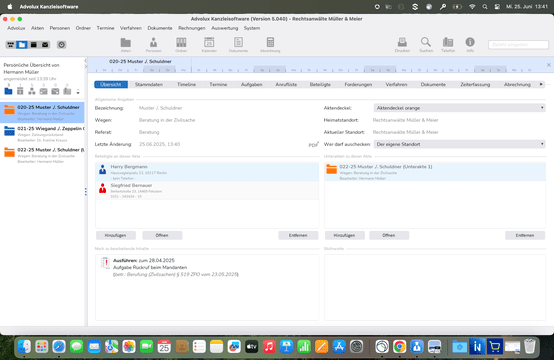This screenshot has width=554, height=360.
Task: Switch sidebar to folder view toggle
Action: point(22,45)
